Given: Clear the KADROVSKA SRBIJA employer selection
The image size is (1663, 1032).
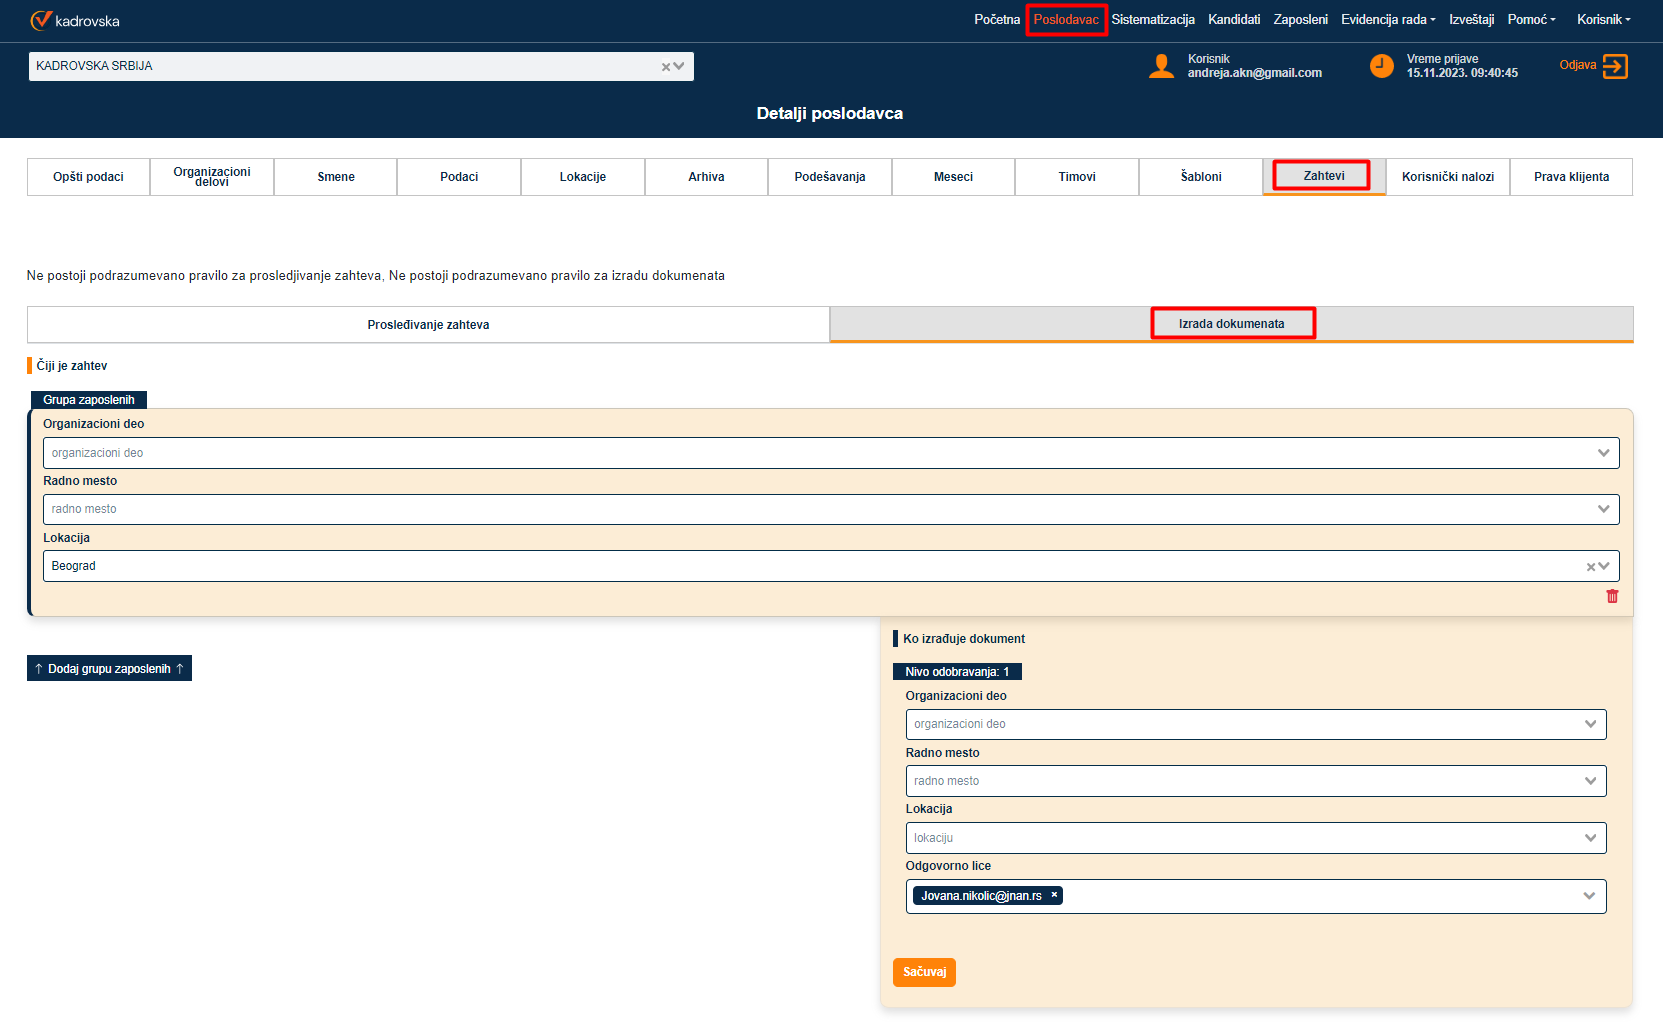Looking at the screenshot, I should tap(666, 67).
